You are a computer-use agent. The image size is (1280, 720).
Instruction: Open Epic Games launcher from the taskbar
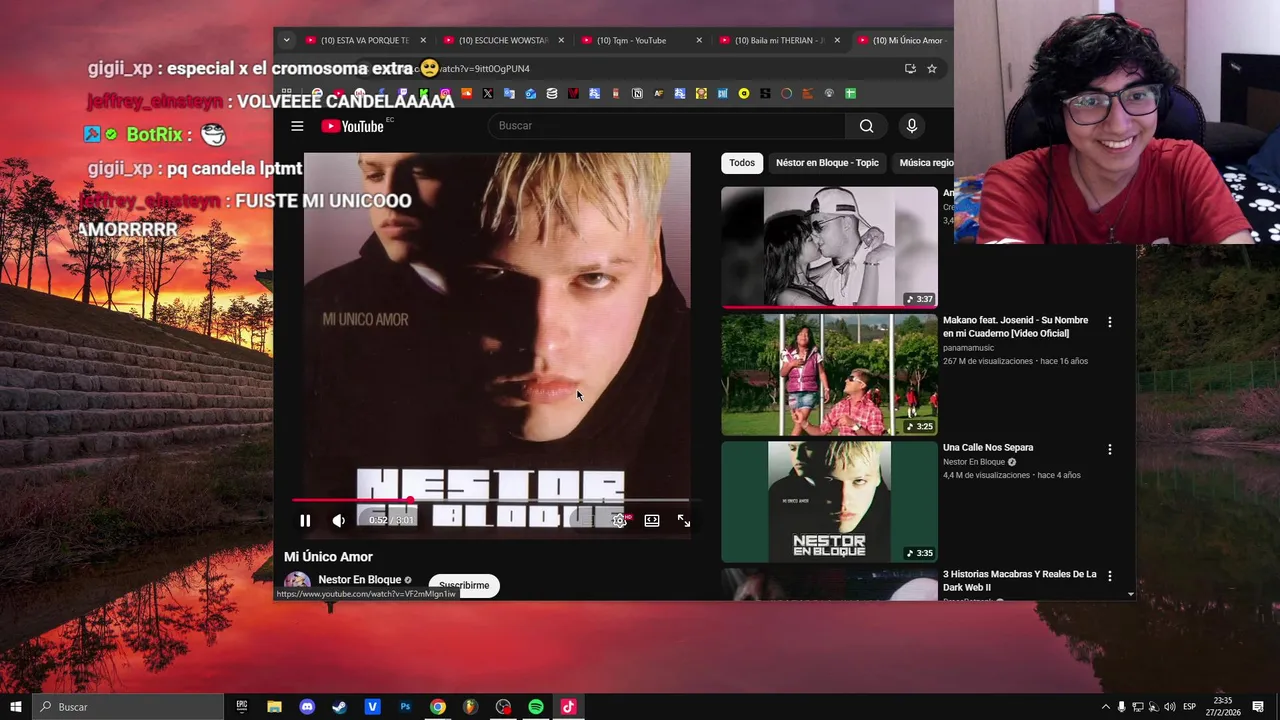pyautogui.click(x=242, y=706)
